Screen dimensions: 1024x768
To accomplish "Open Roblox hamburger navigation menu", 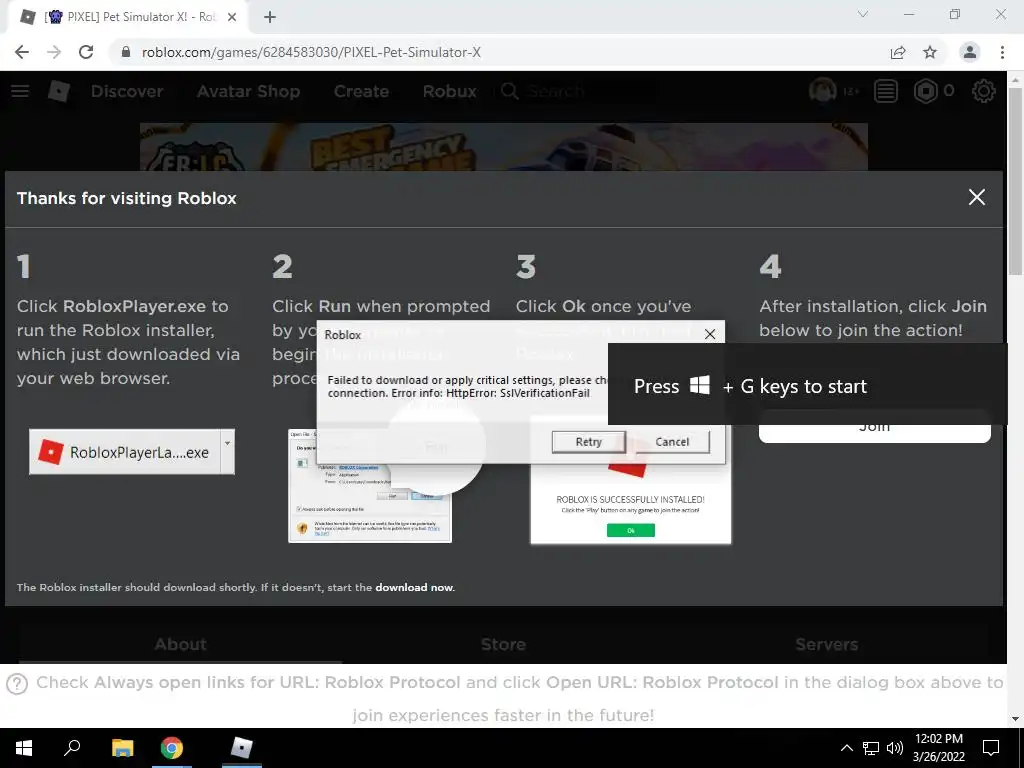I will pyautogui.click(x=20, y=91).
